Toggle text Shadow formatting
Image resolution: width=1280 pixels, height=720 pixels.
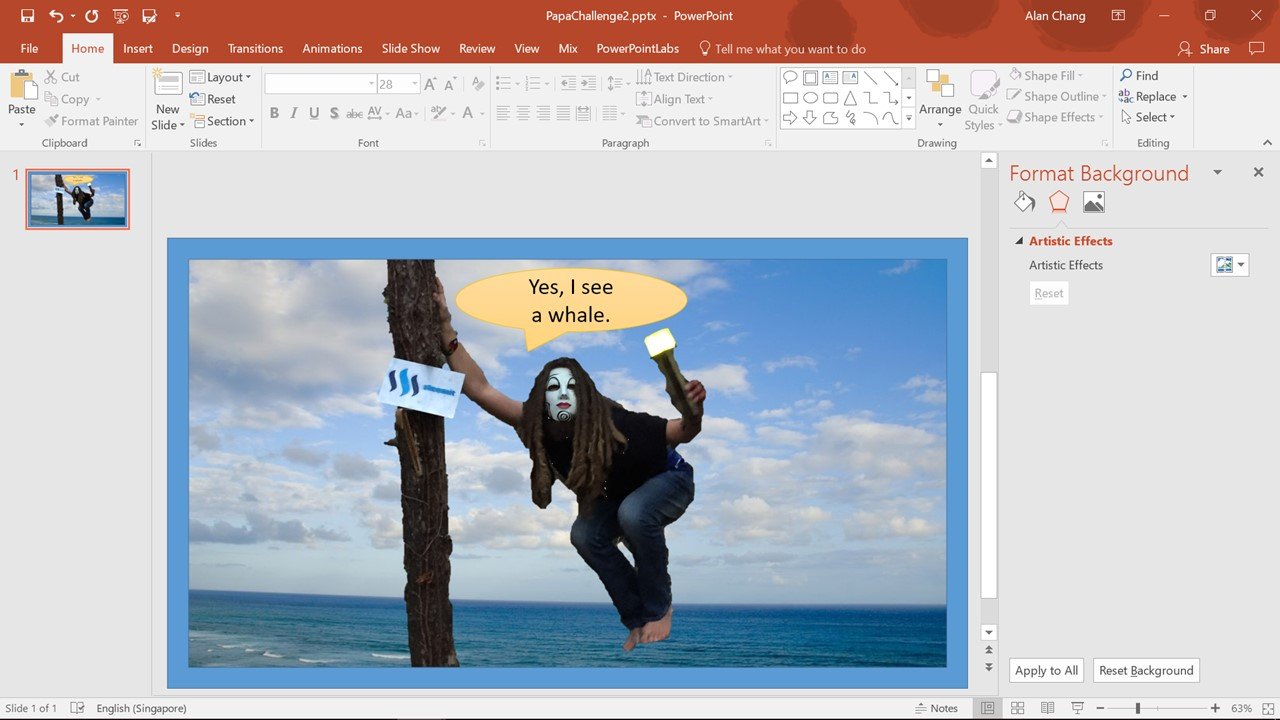[x=334, y=113]
